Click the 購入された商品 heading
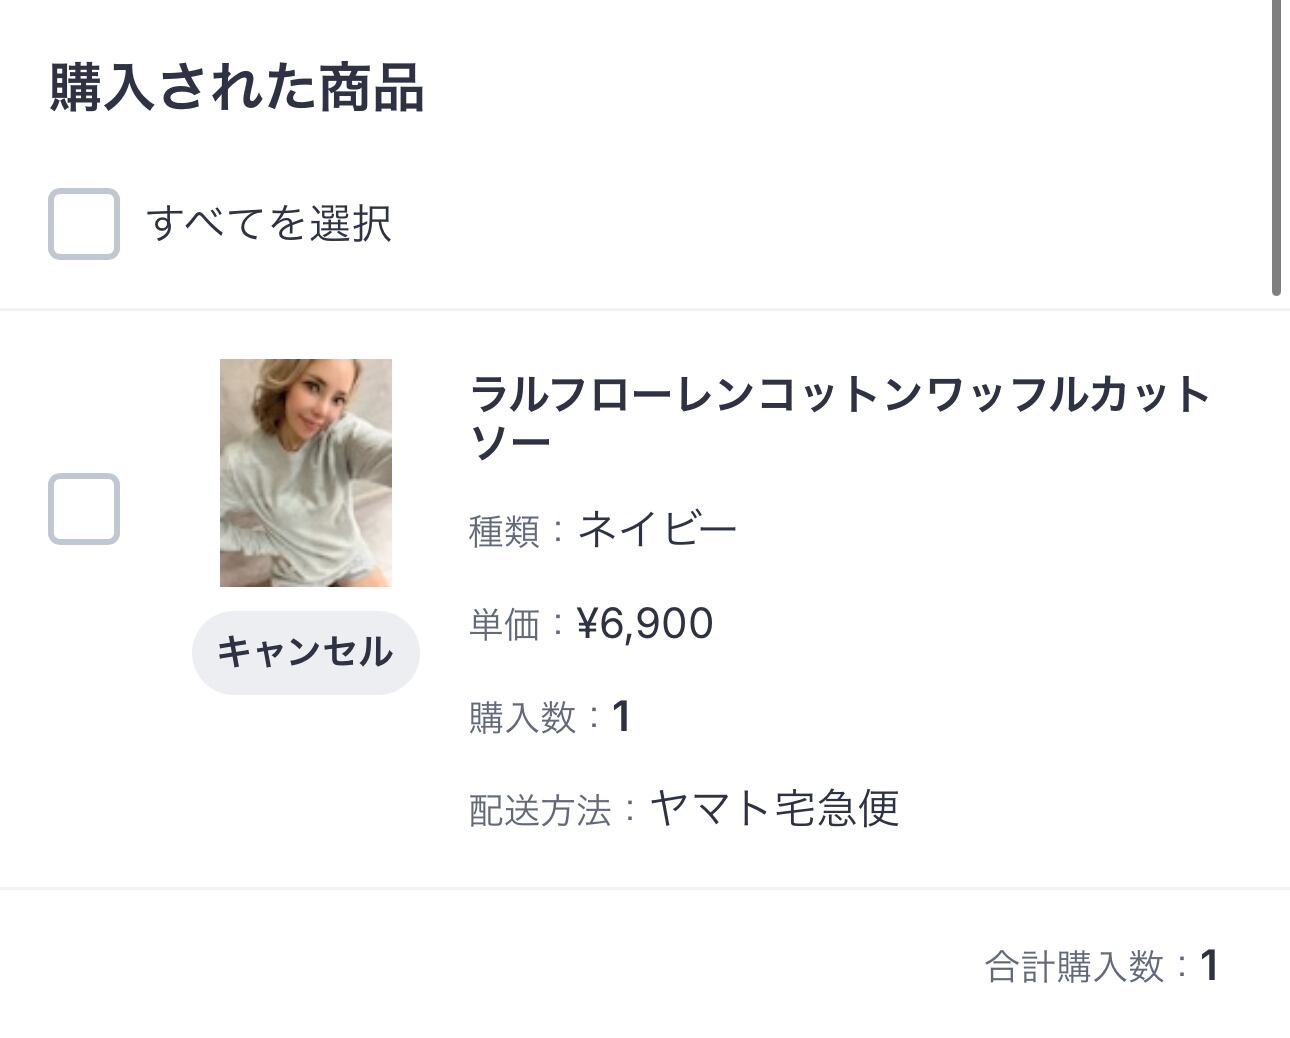Viewport: 1290px width, 1038px height. [x=237, y=87]
